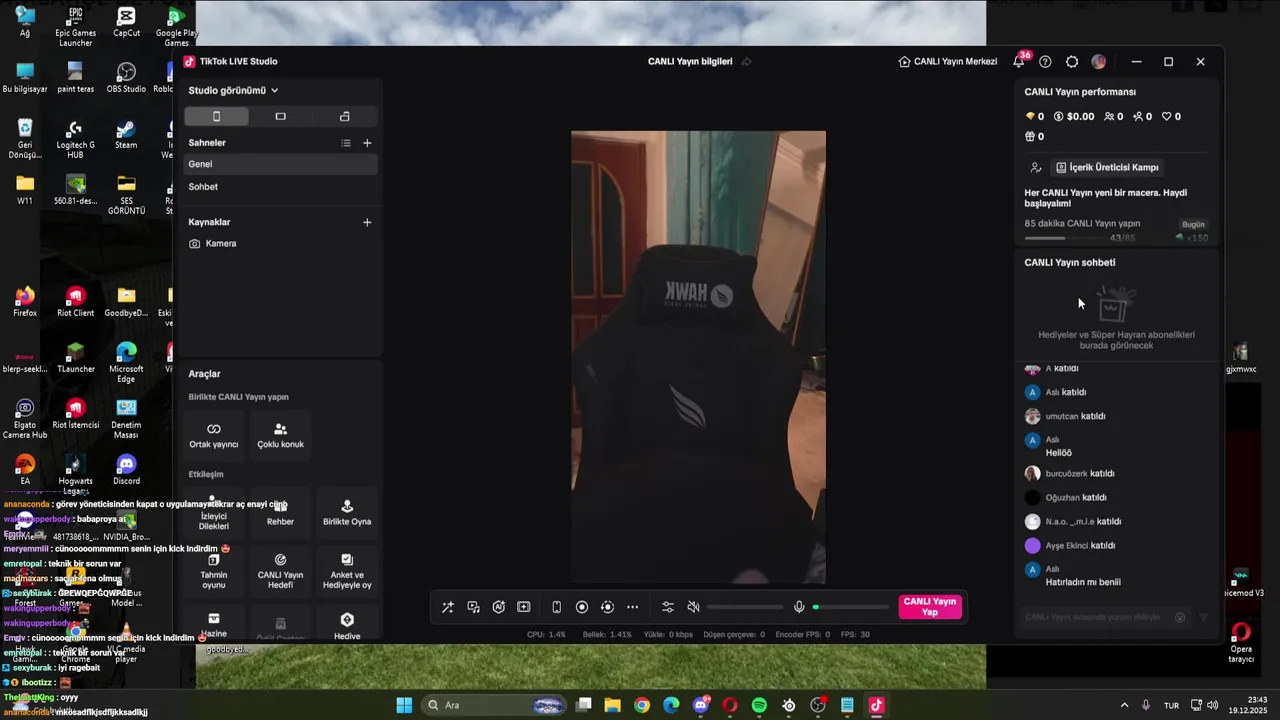
Task: Open the AI tools icon in the bottom toolbar
Action: pyautogui.click(x=498, y=607)
